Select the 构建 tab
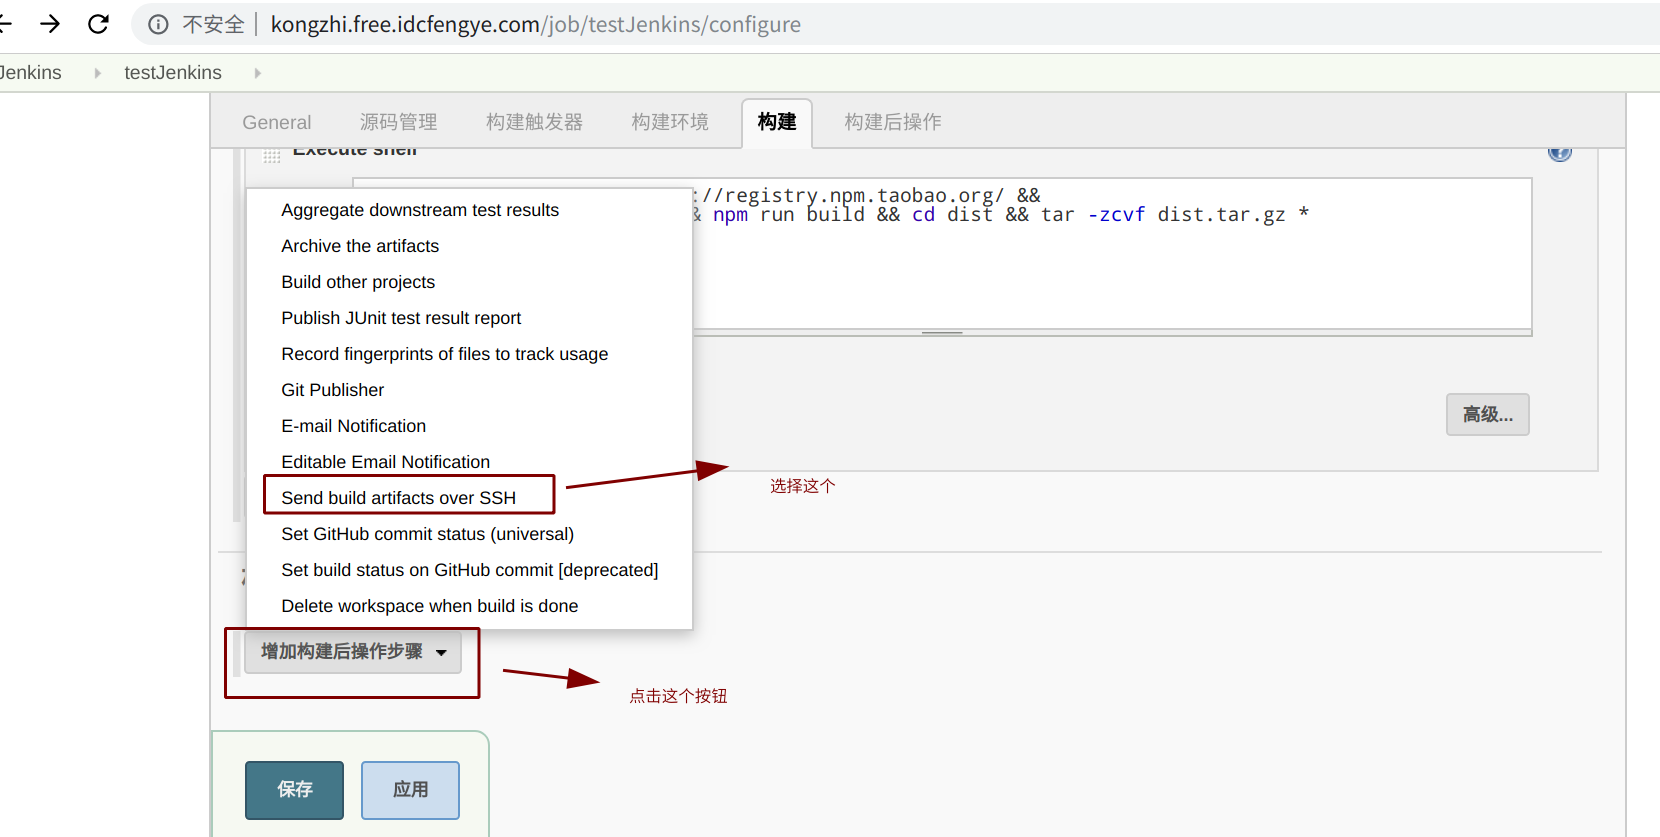The width and height of the screenshot is (1660, 837). click(777, 123)
